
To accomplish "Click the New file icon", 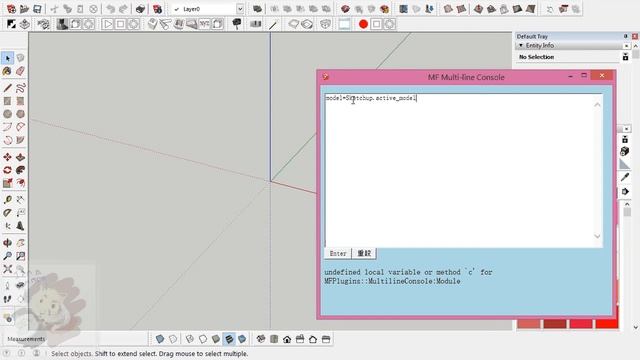I will tap(11, 9).
